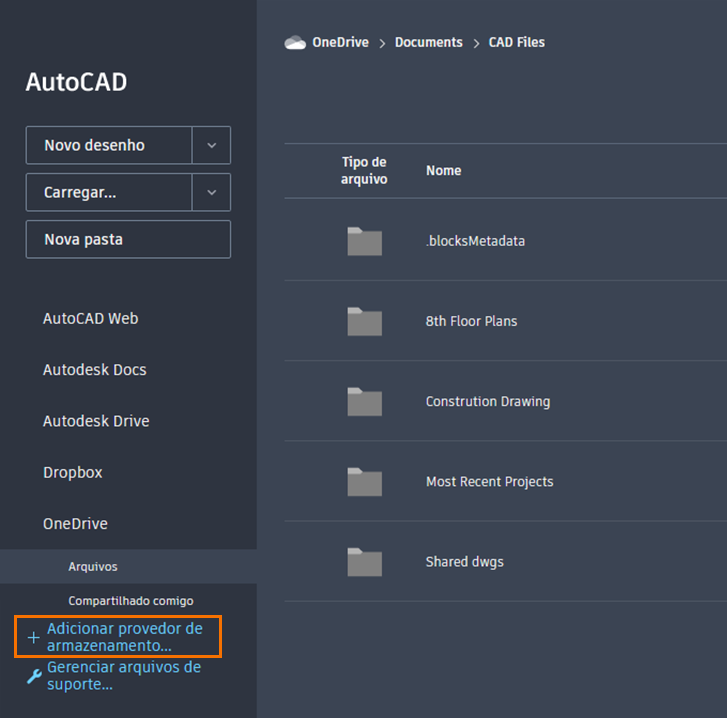
Task: Click the Carregar... button
Action: [109, 192]
